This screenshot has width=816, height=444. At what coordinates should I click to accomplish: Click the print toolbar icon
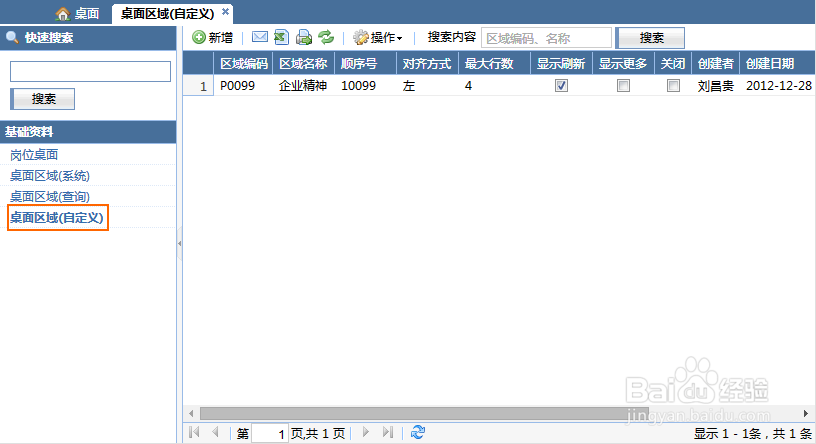pyautogui.click(x=304, y=37)
